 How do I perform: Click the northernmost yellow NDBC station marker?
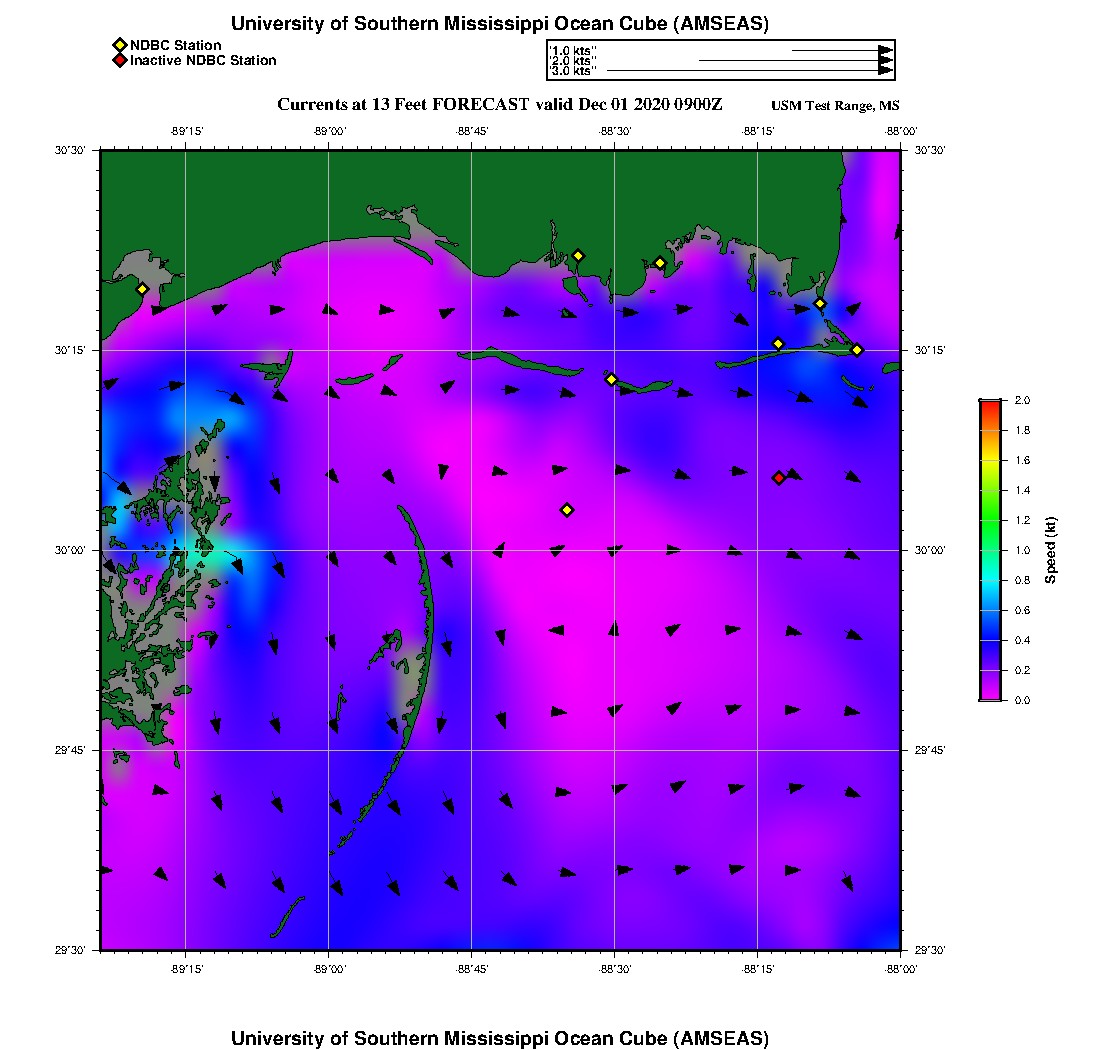click(x=578, y=255)
